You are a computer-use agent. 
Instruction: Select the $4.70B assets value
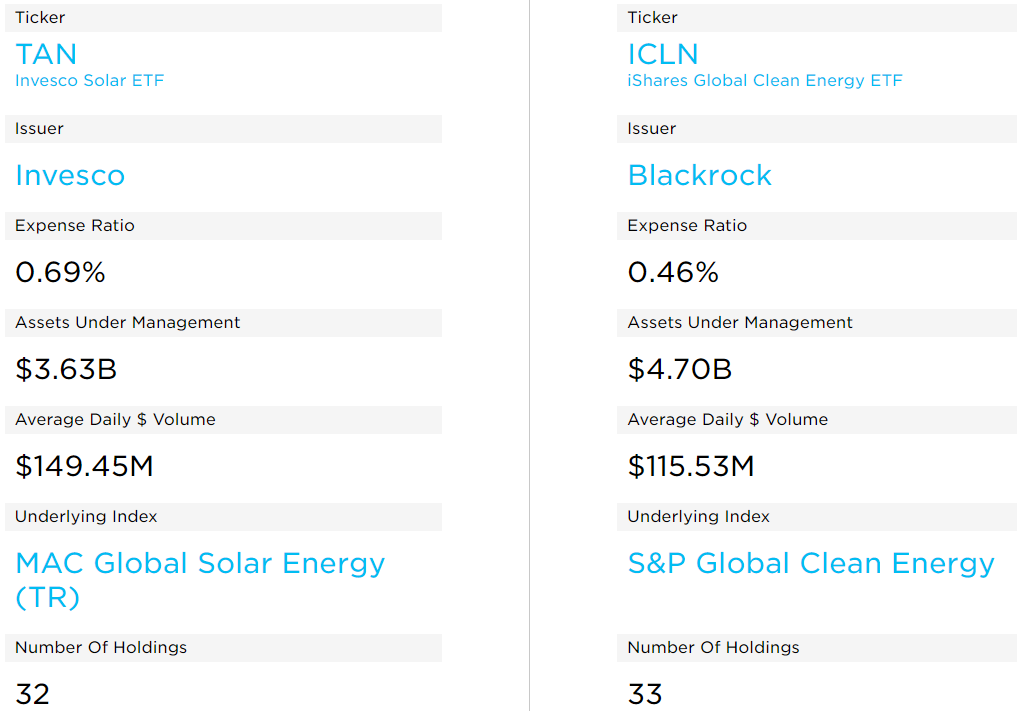coord(680,370)
